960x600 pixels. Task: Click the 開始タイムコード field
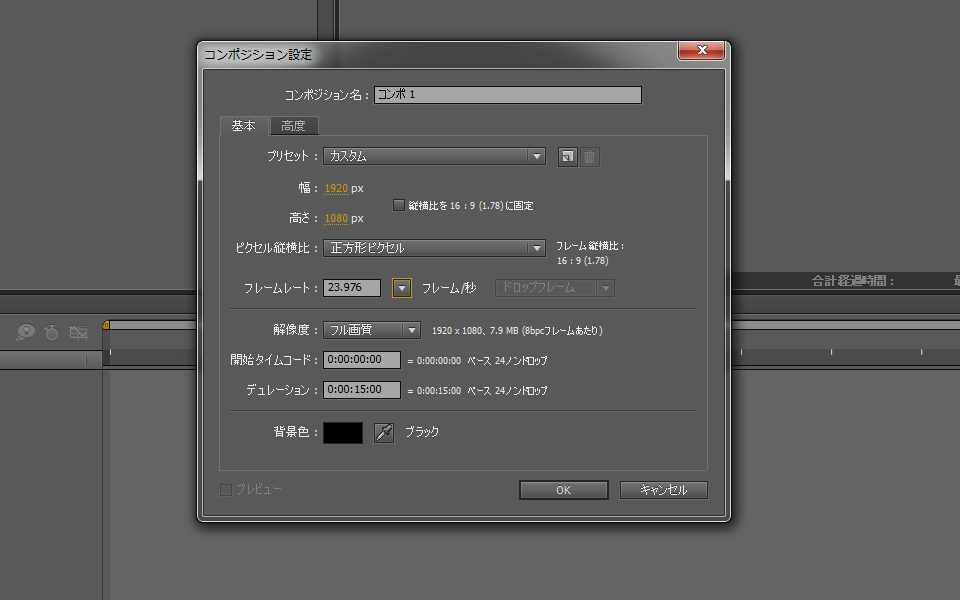tap(362, 360)
